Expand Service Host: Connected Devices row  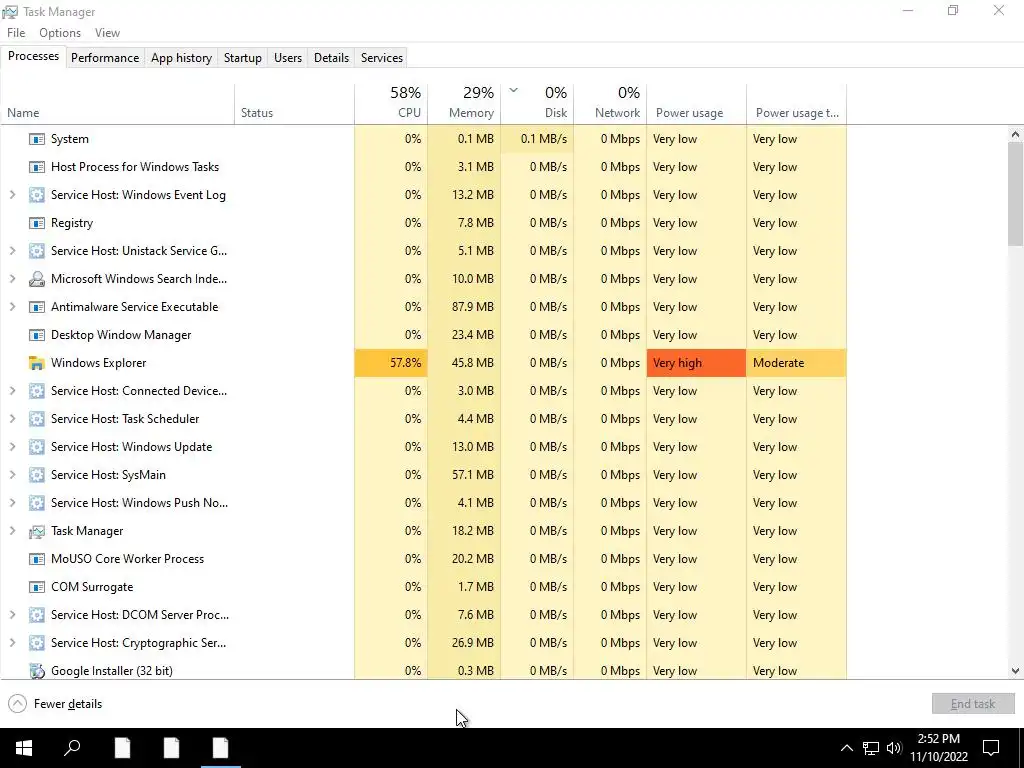12,391
